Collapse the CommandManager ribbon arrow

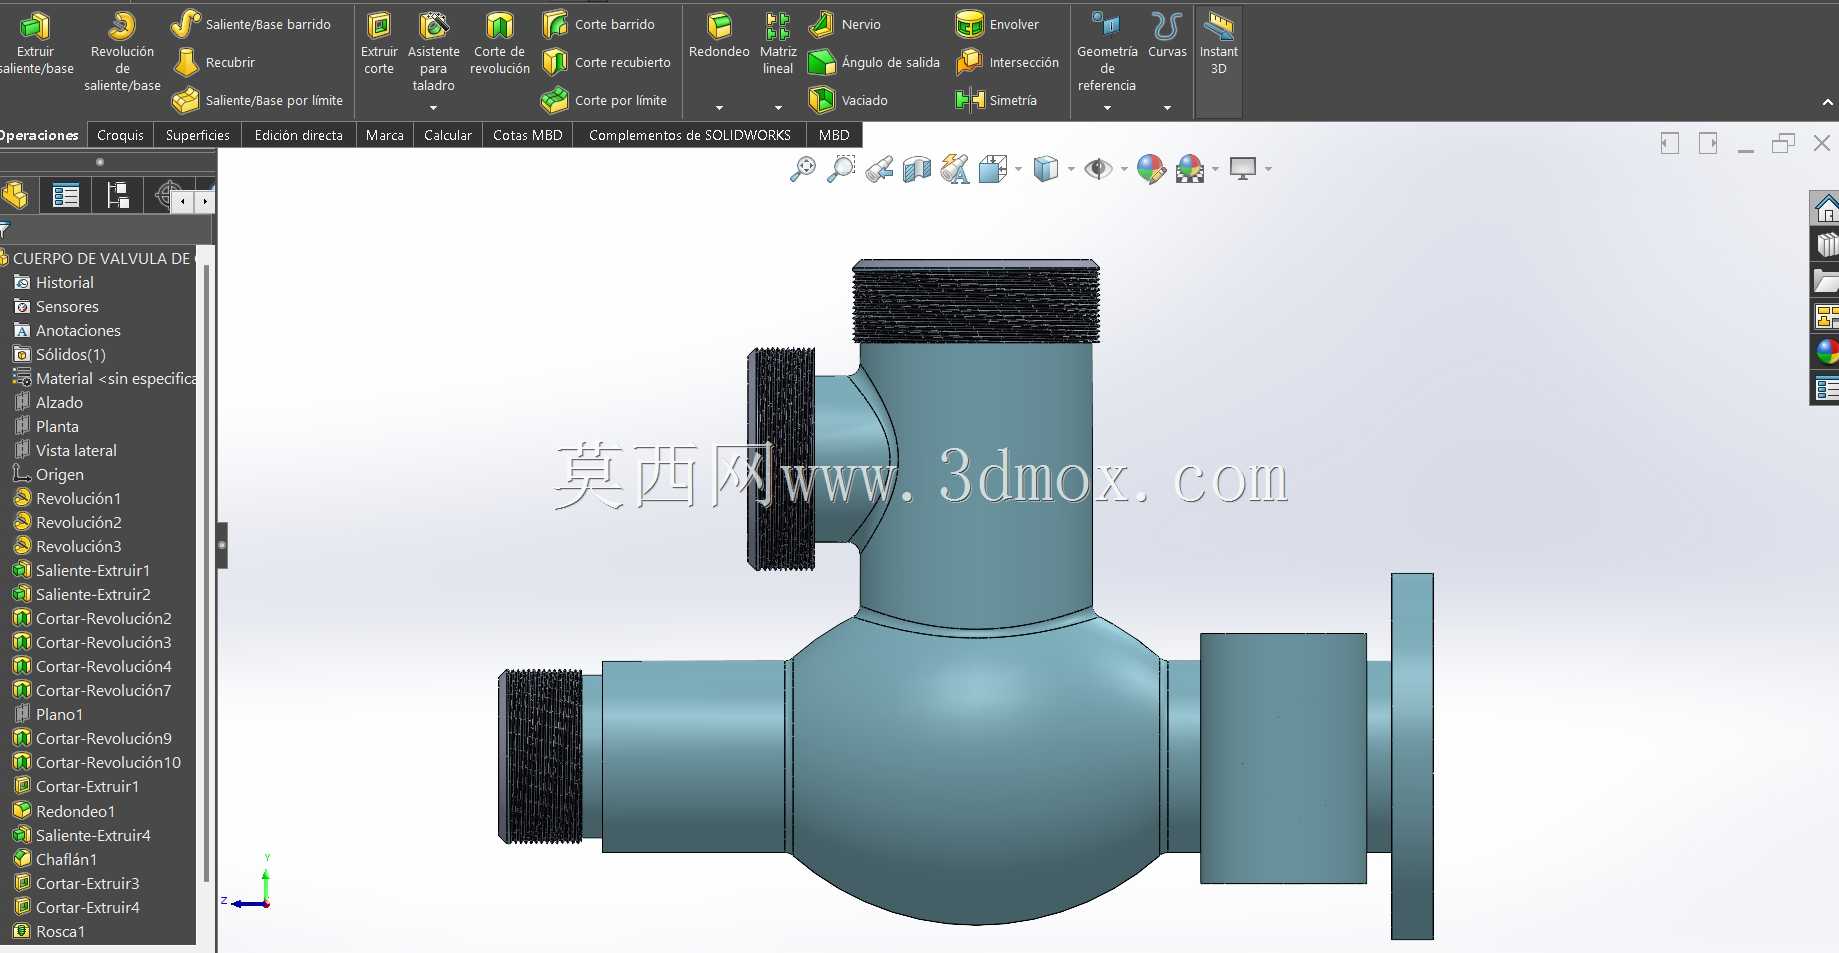(x=1827, y=102)
